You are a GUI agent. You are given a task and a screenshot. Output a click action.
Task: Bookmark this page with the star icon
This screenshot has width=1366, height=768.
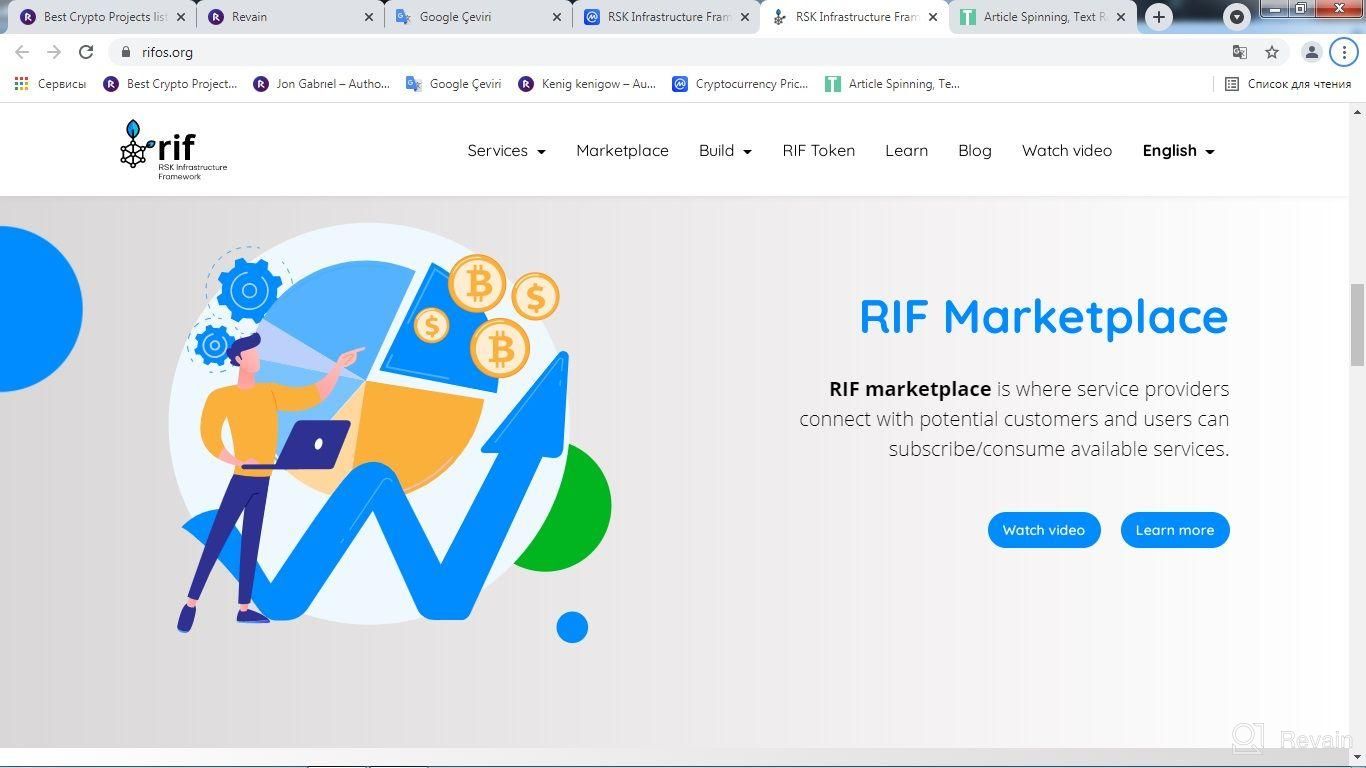(1272, 52)
